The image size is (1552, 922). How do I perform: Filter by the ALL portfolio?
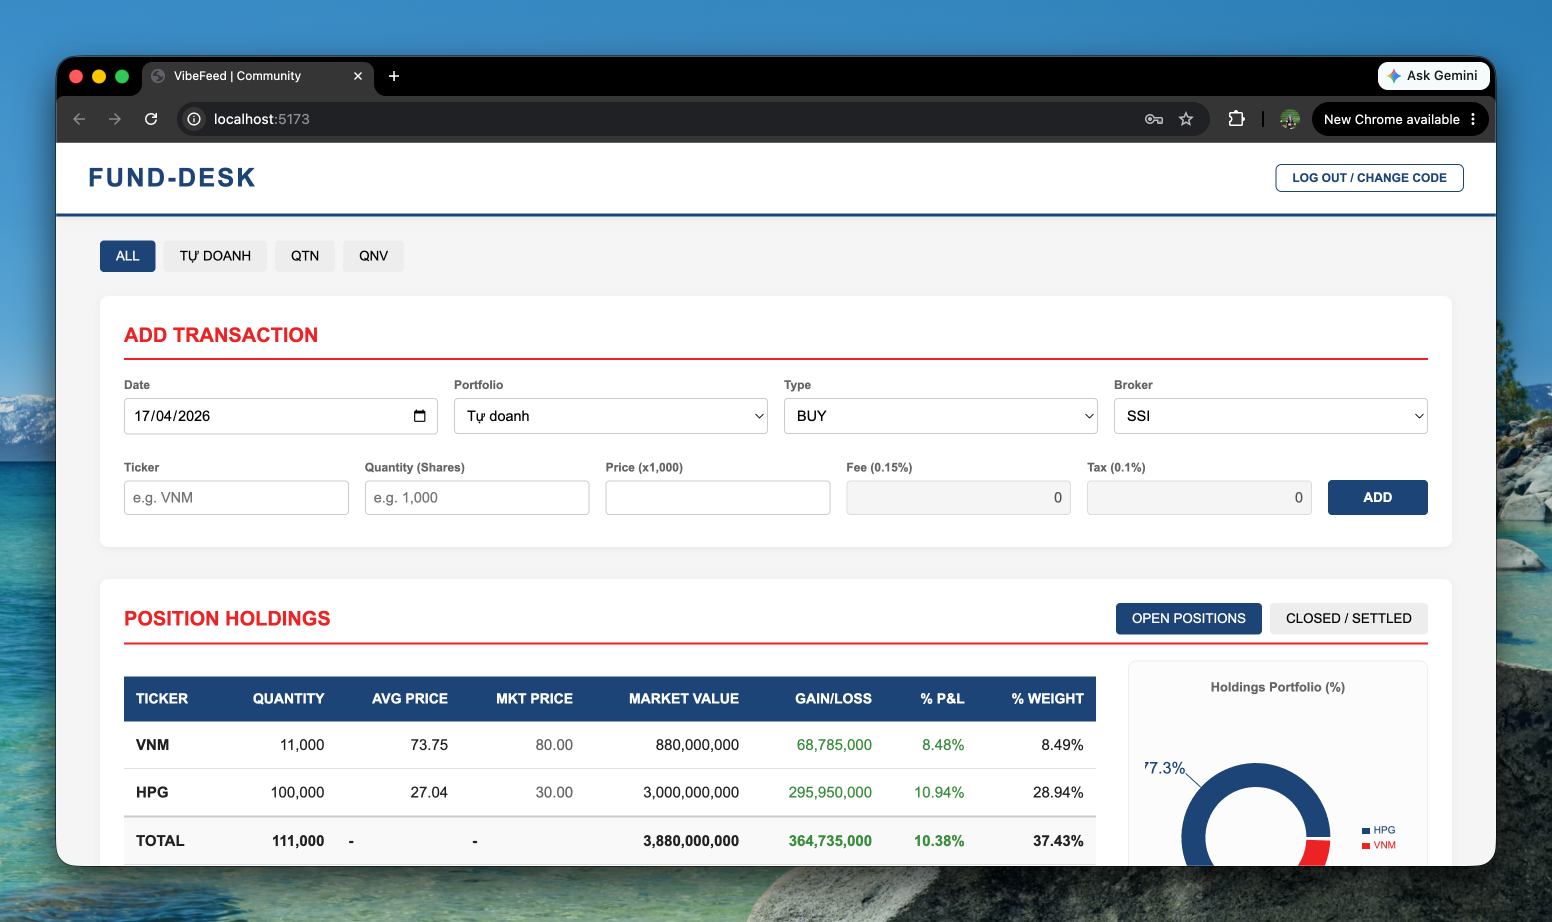pyautogui.click(x=127, y=256)
